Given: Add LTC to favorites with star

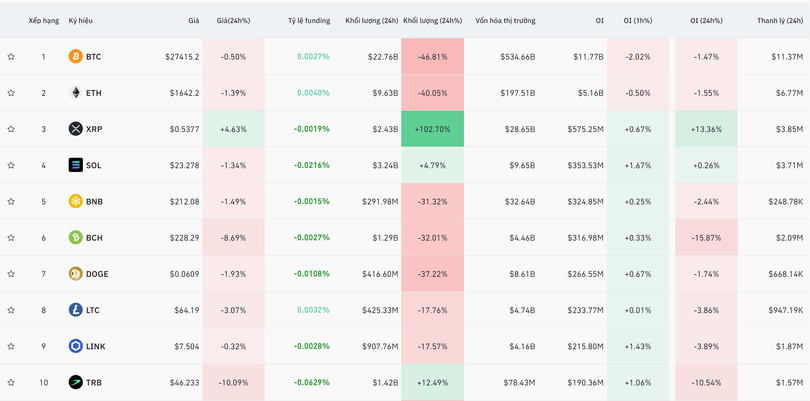Looking at the screenshot, I should click(x=11, y=310).
